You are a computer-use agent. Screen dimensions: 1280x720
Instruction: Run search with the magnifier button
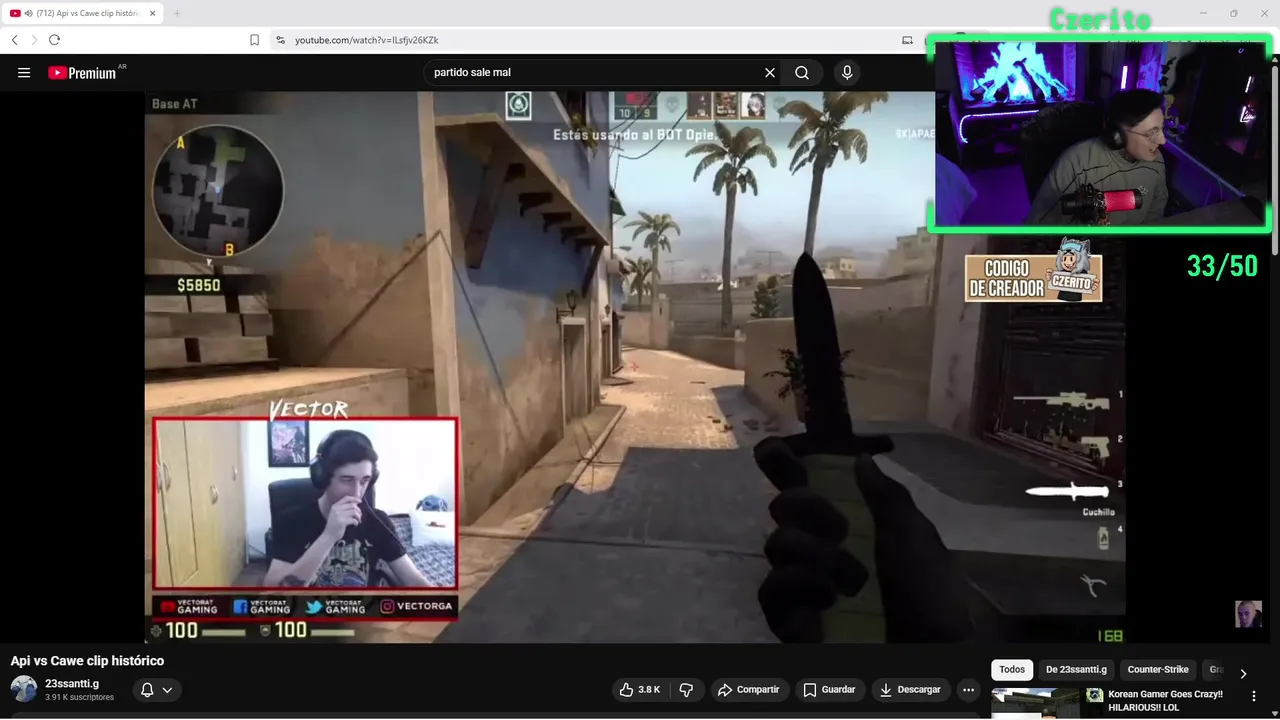click(x=802, y=73)
